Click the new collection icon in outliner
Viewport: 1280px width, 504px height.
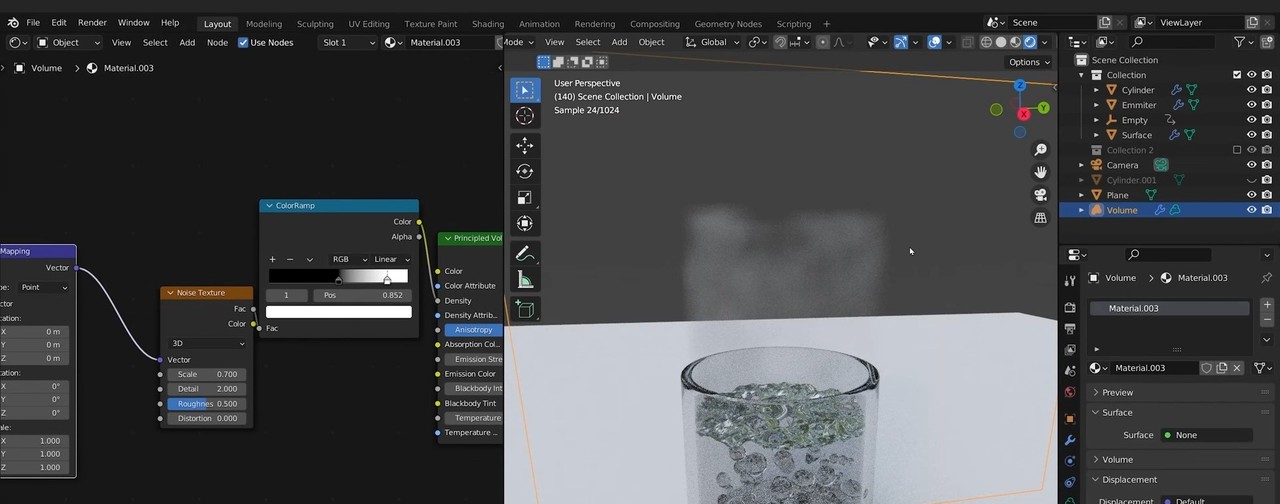pyautogui.click(x=1266, y=42)
